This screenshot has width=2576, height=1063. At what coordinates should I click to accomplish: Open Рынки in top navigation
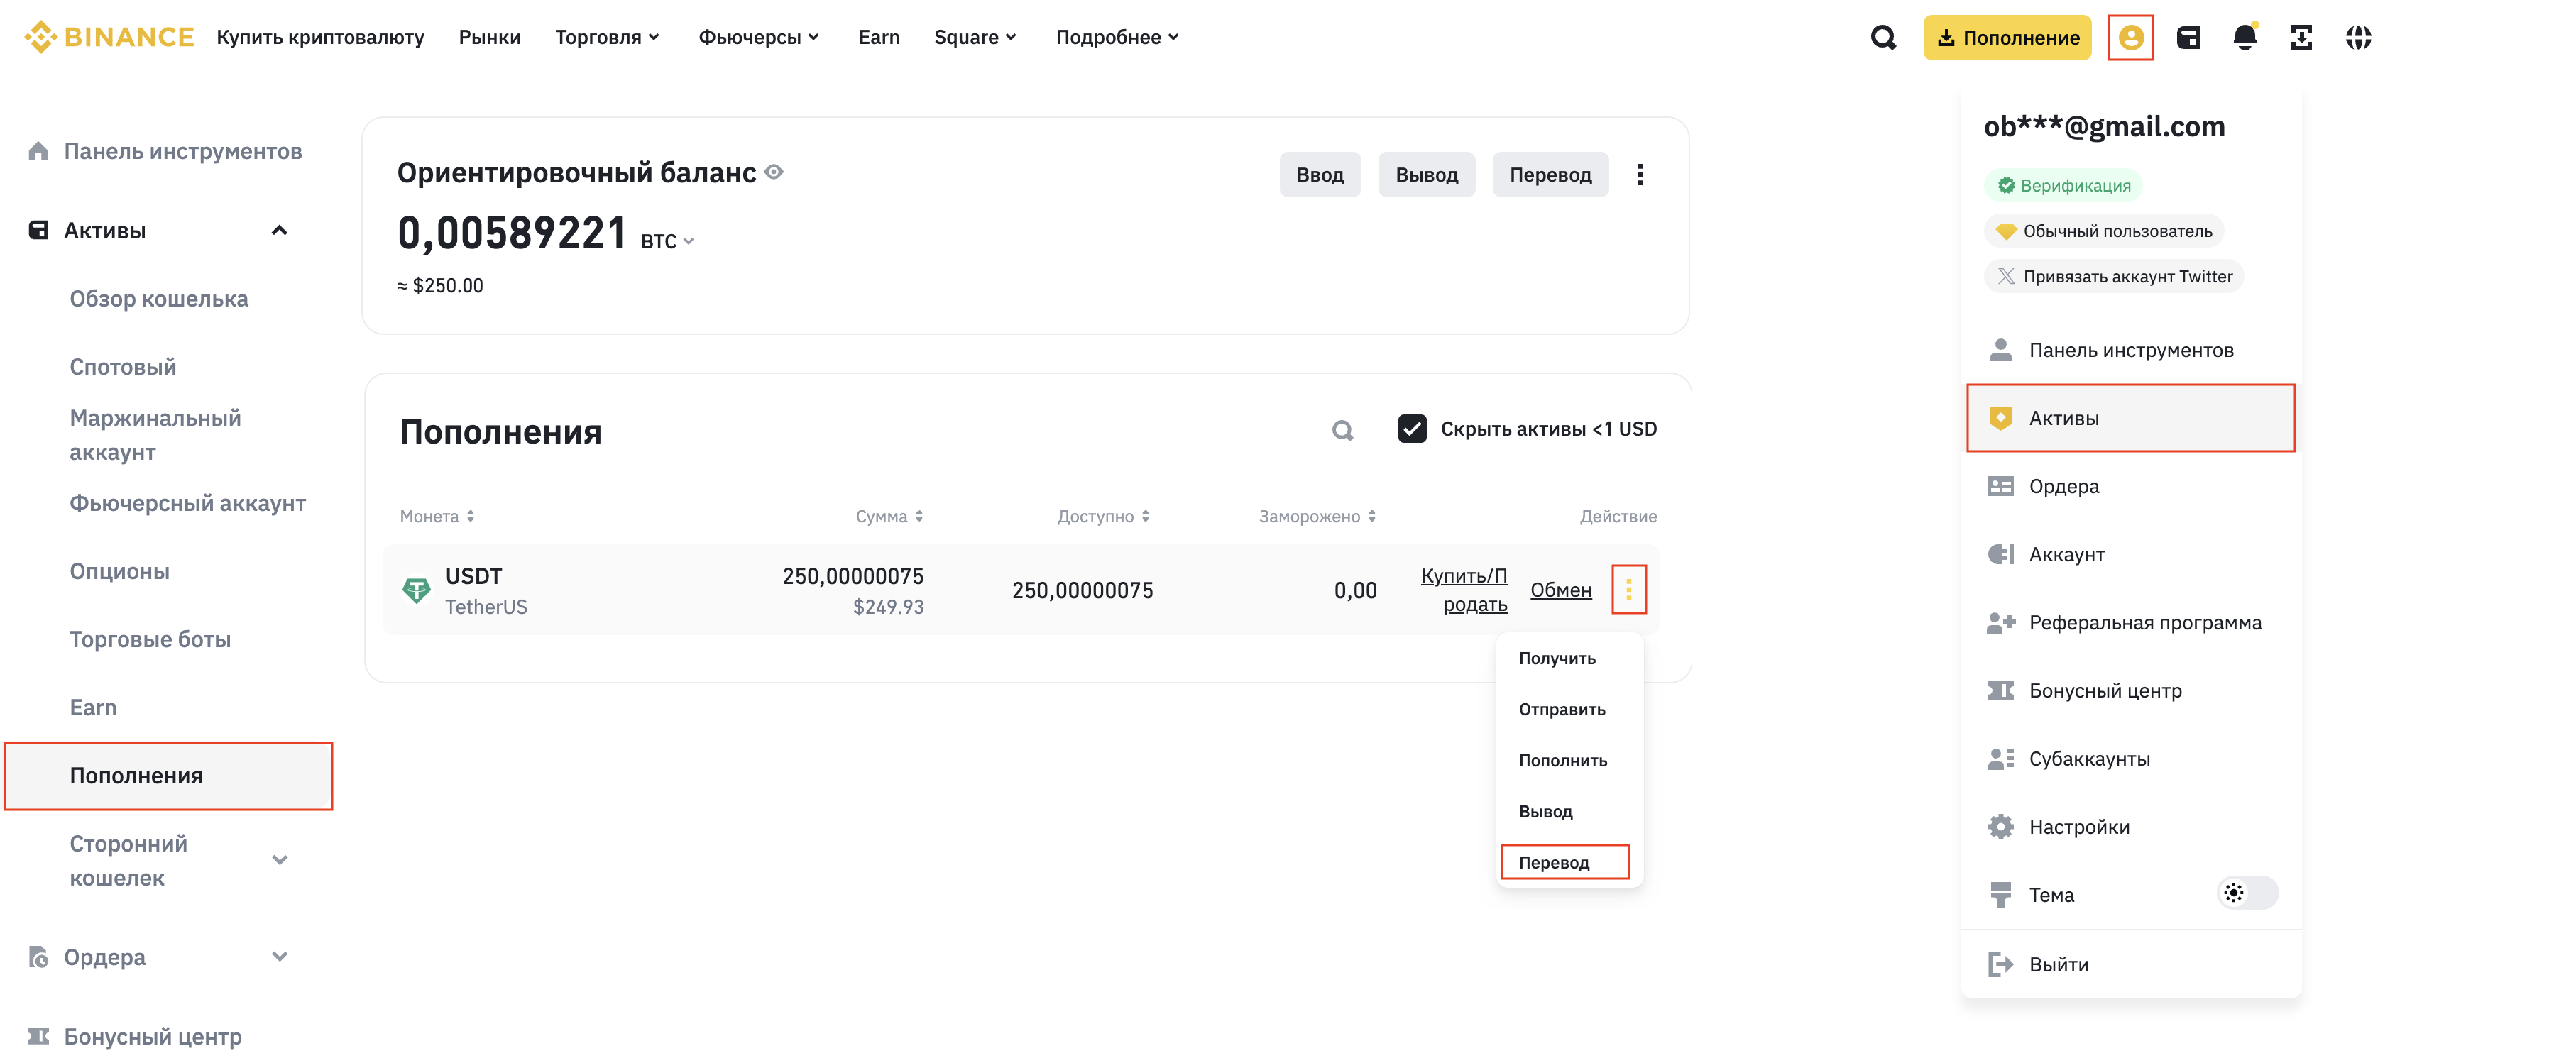click(490, 37)
